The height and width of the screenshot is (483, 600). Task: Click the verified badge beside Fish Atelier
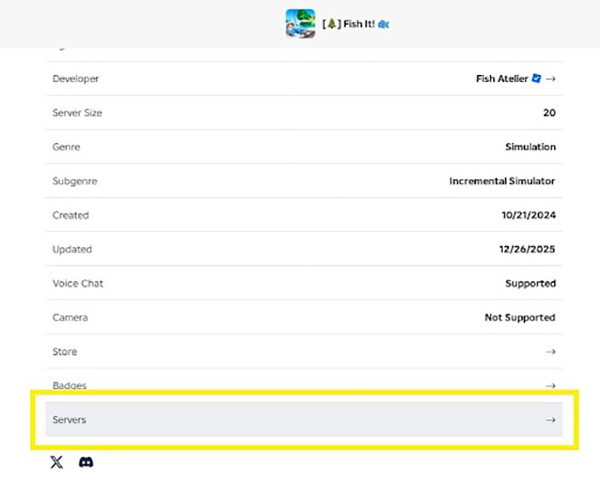point(536,79)
